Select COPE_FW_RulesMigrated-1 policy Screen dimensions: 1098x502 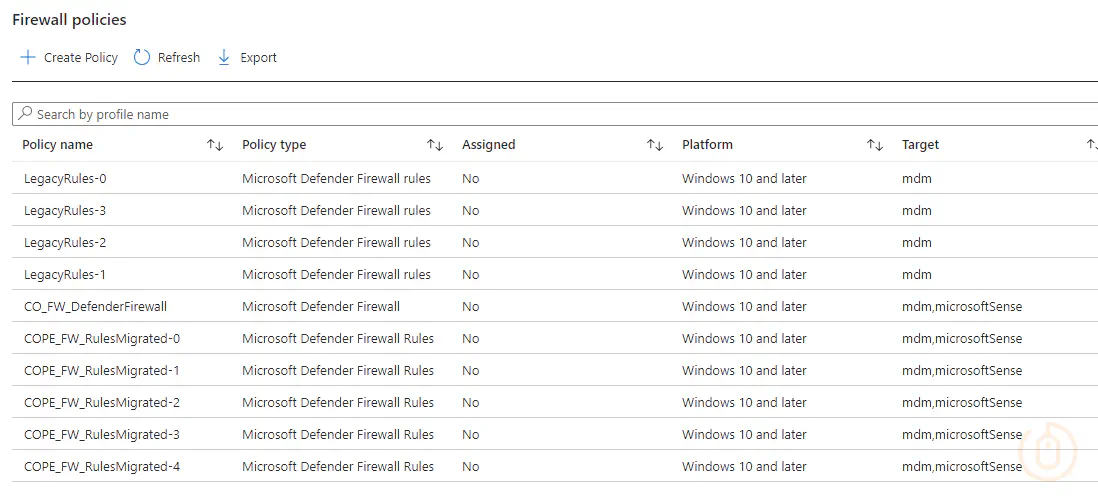[101, 371]
